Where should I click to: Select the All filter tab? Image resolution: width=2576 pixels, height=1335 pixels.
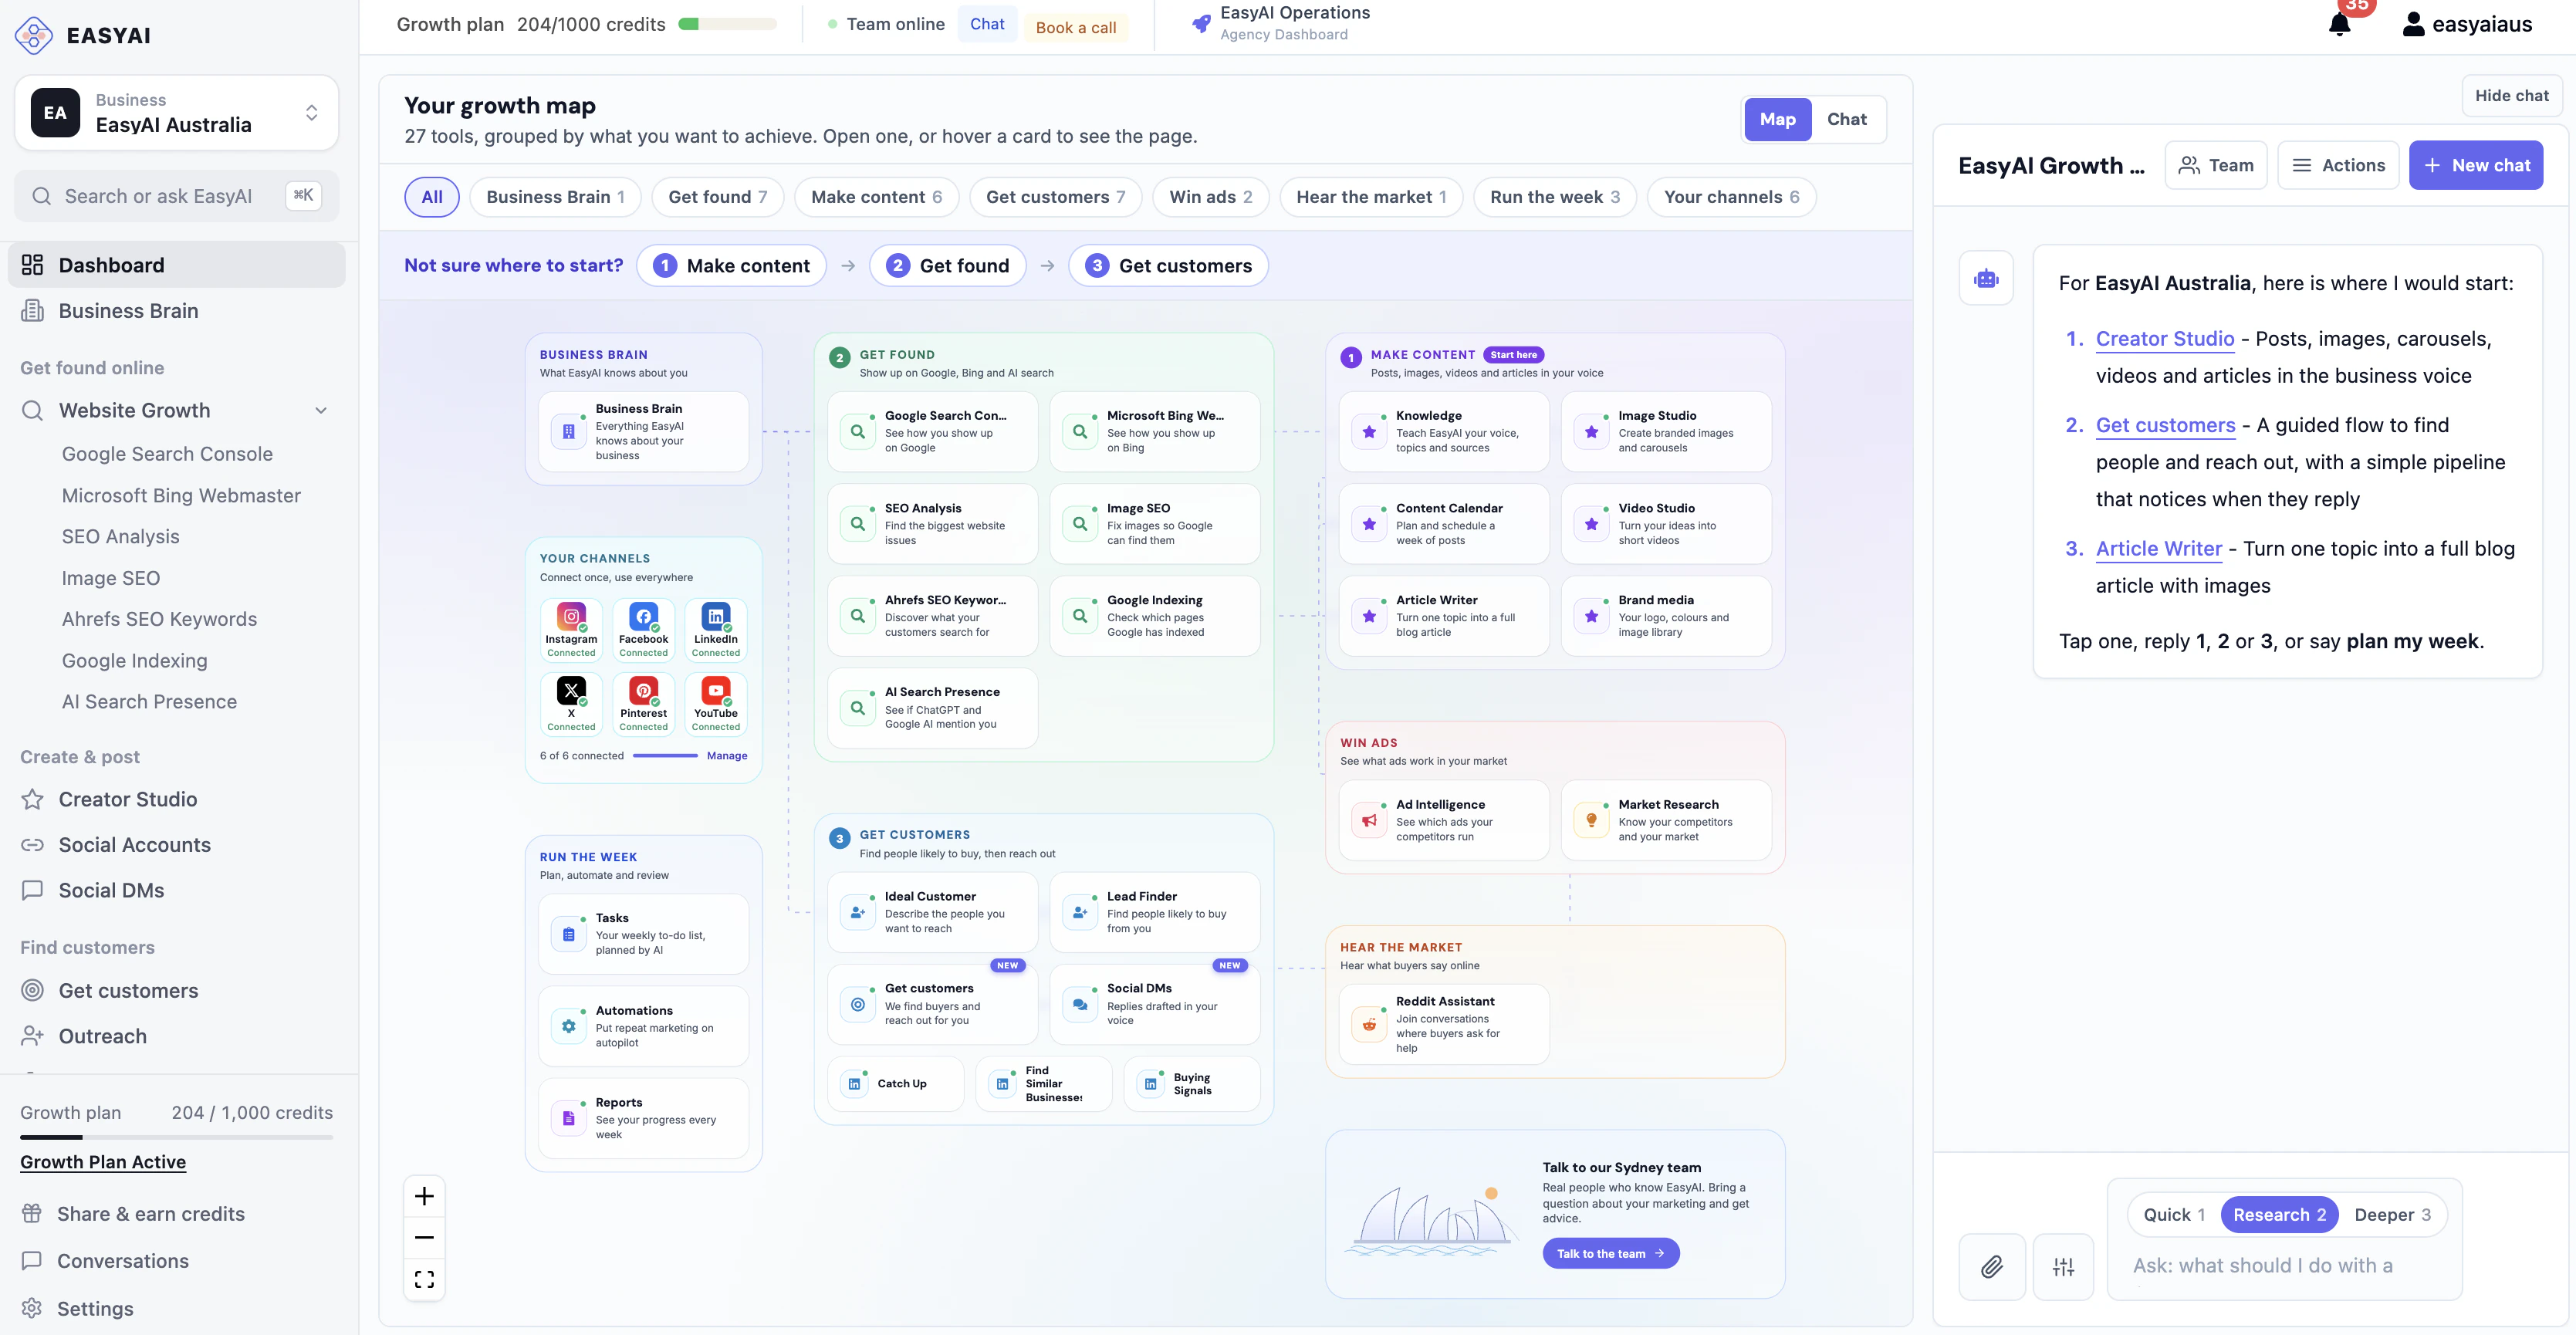(431, 197)
